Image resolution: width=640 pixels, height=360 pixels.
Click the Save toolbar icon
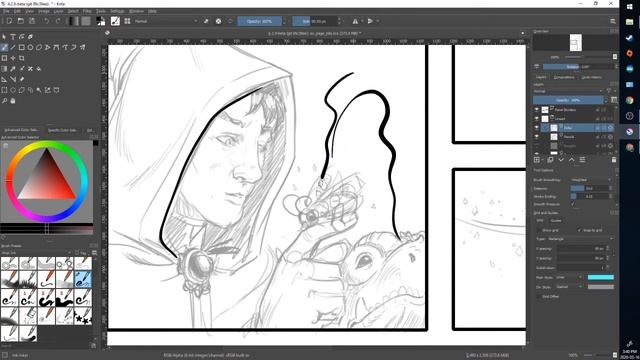point(32,21)
